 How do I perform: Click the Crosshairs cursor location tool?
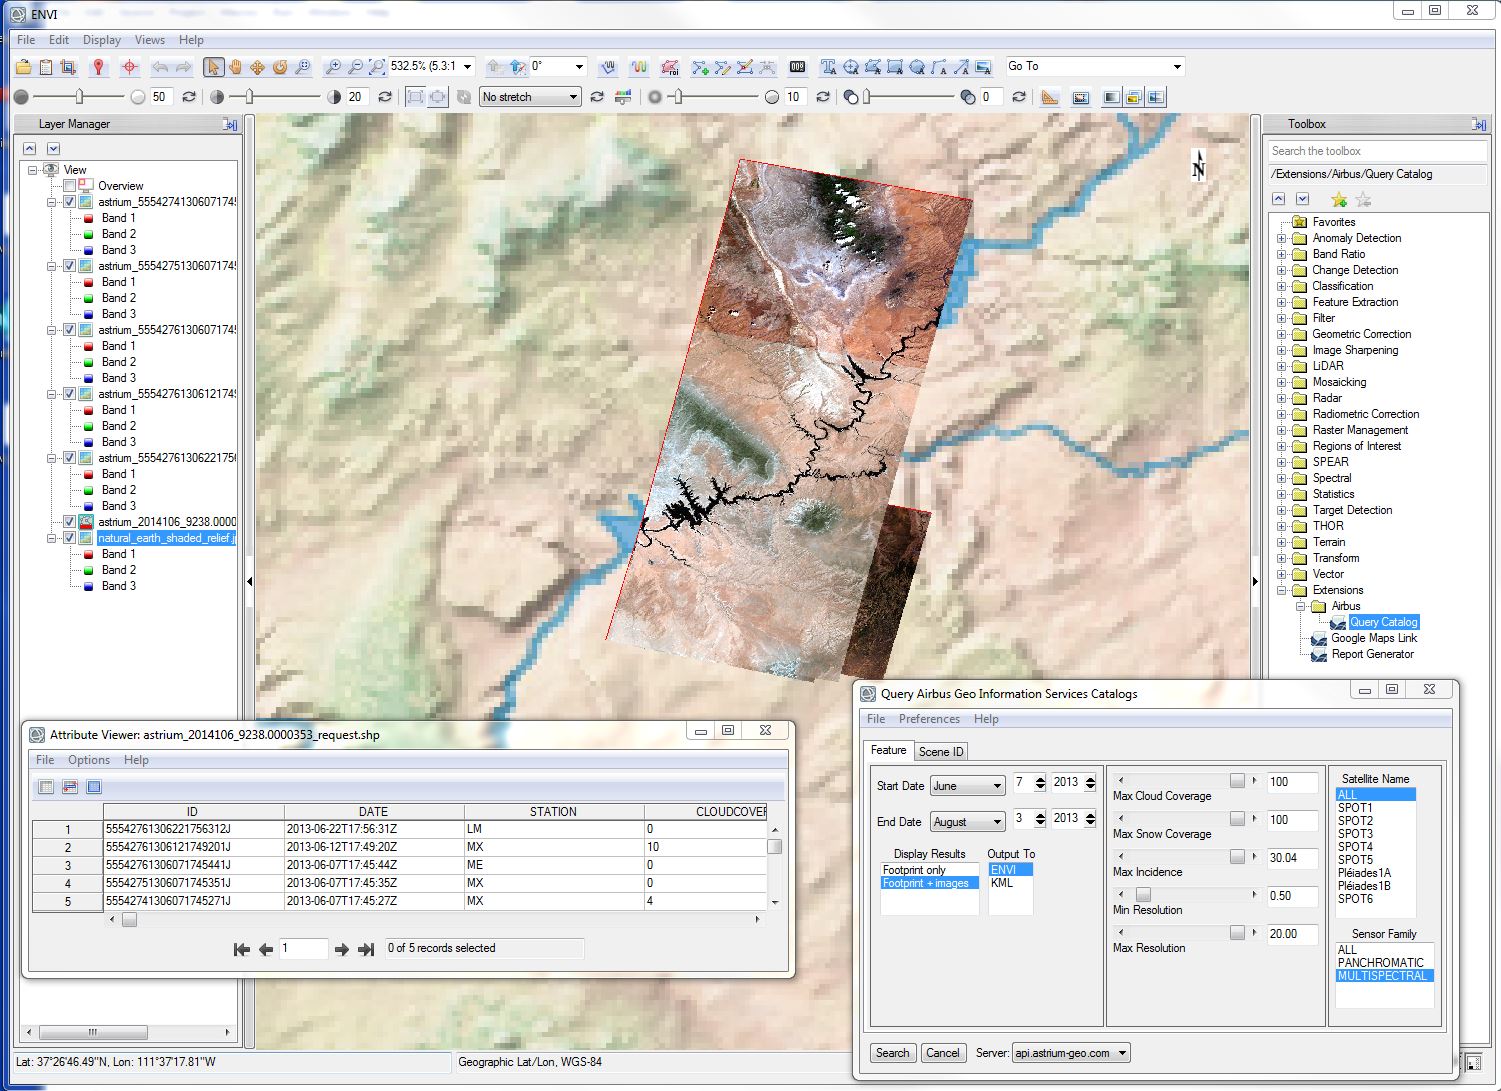coord(127,66)
